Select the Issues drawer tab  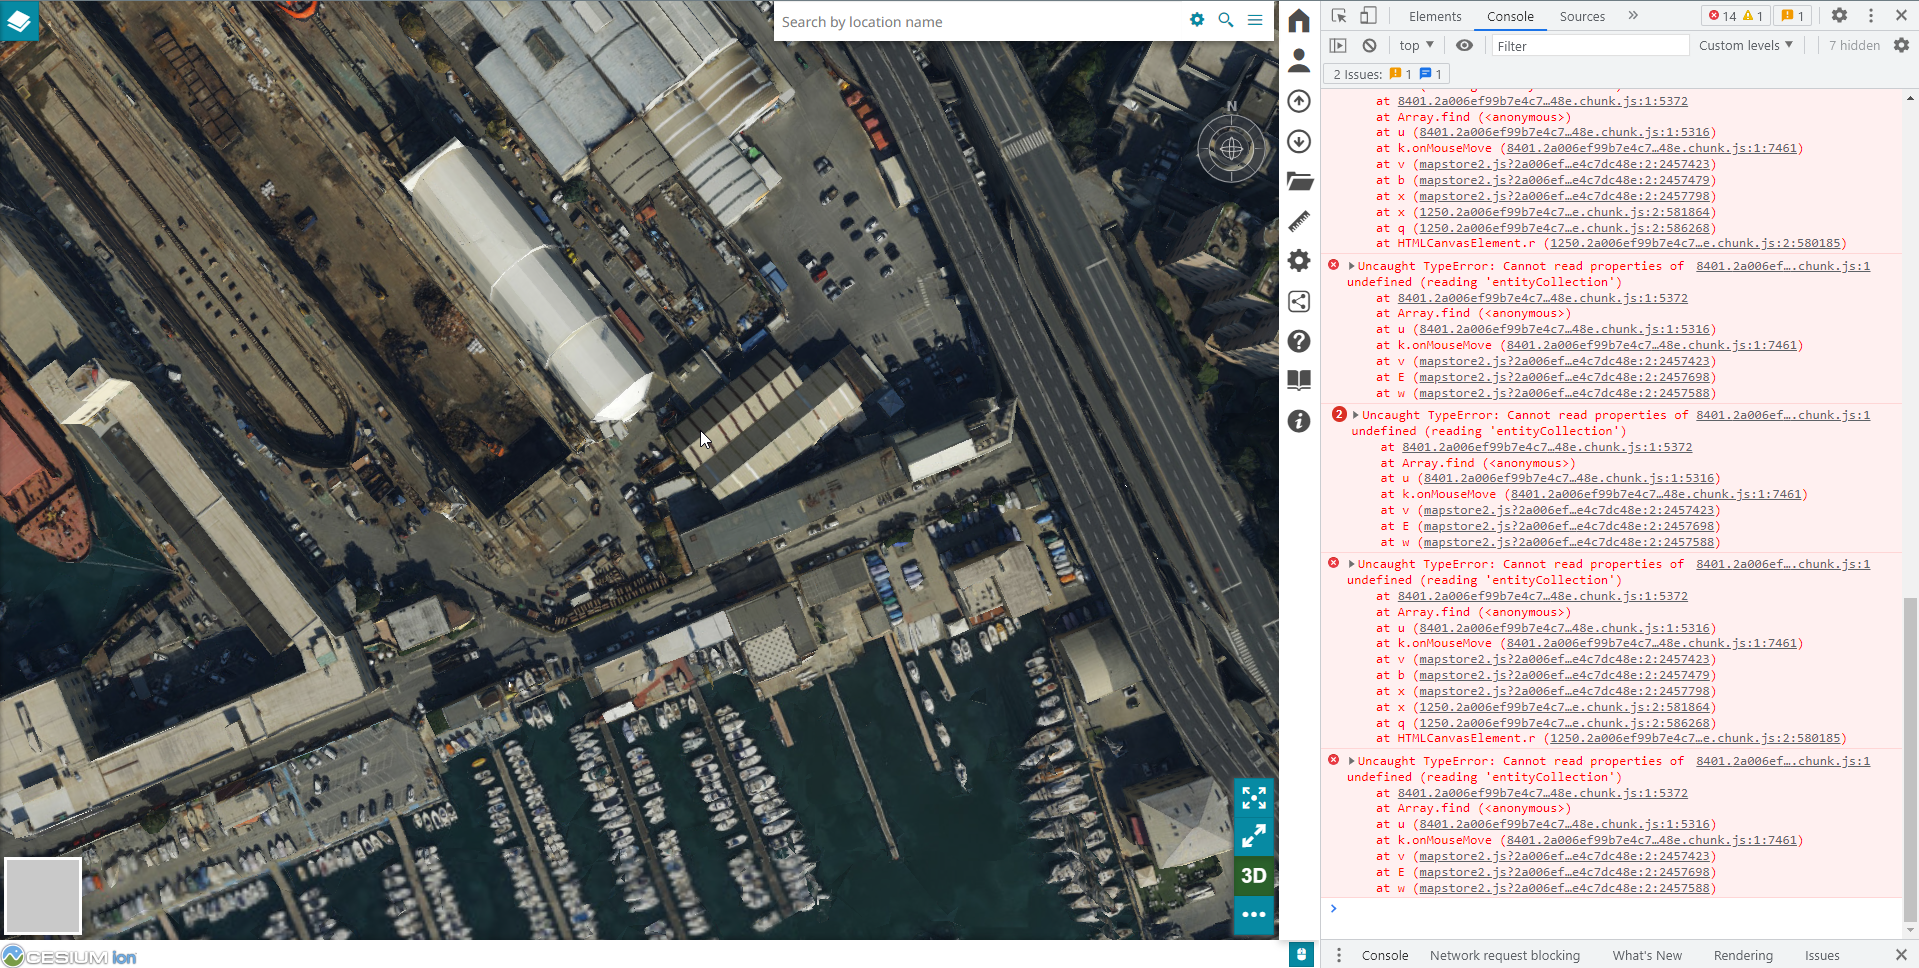pos(1822,955)
